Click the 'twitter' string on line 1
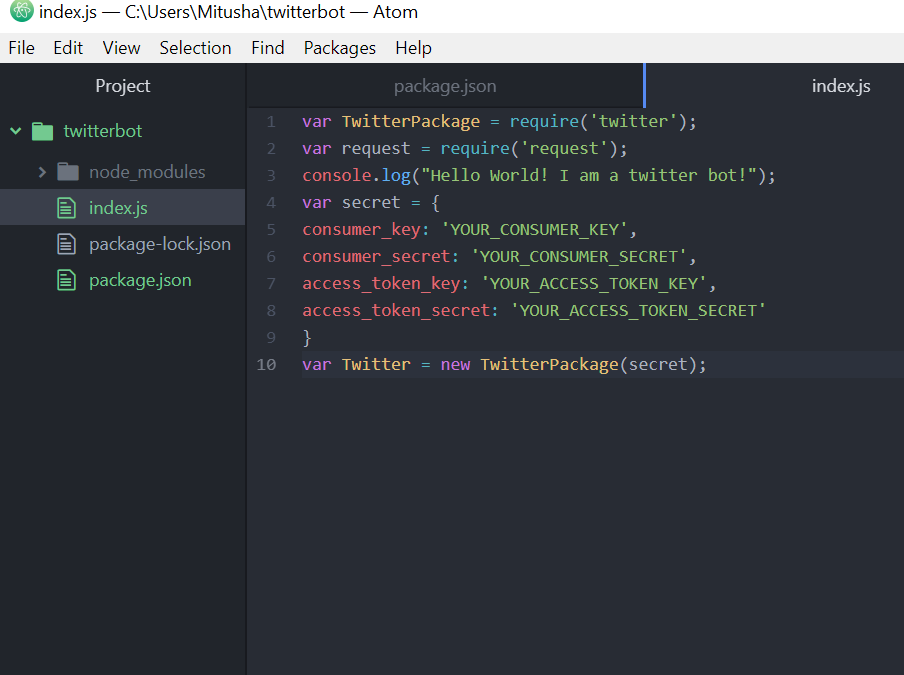The height and width of the screenshot is (675, 904). tap(633, 122)
